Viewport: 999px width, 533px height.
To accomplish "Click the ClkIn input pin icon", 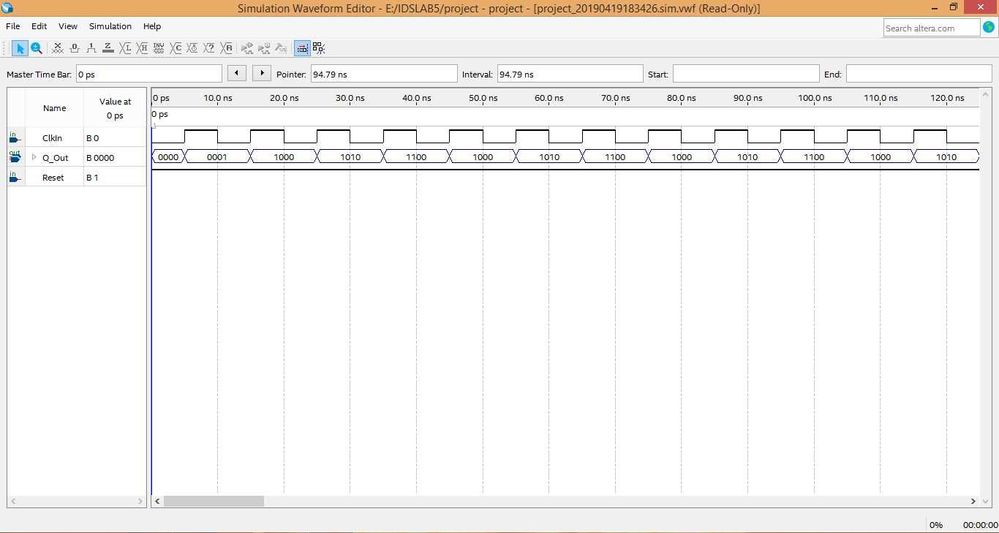I will pyautogui.click(x=15, y=137).
